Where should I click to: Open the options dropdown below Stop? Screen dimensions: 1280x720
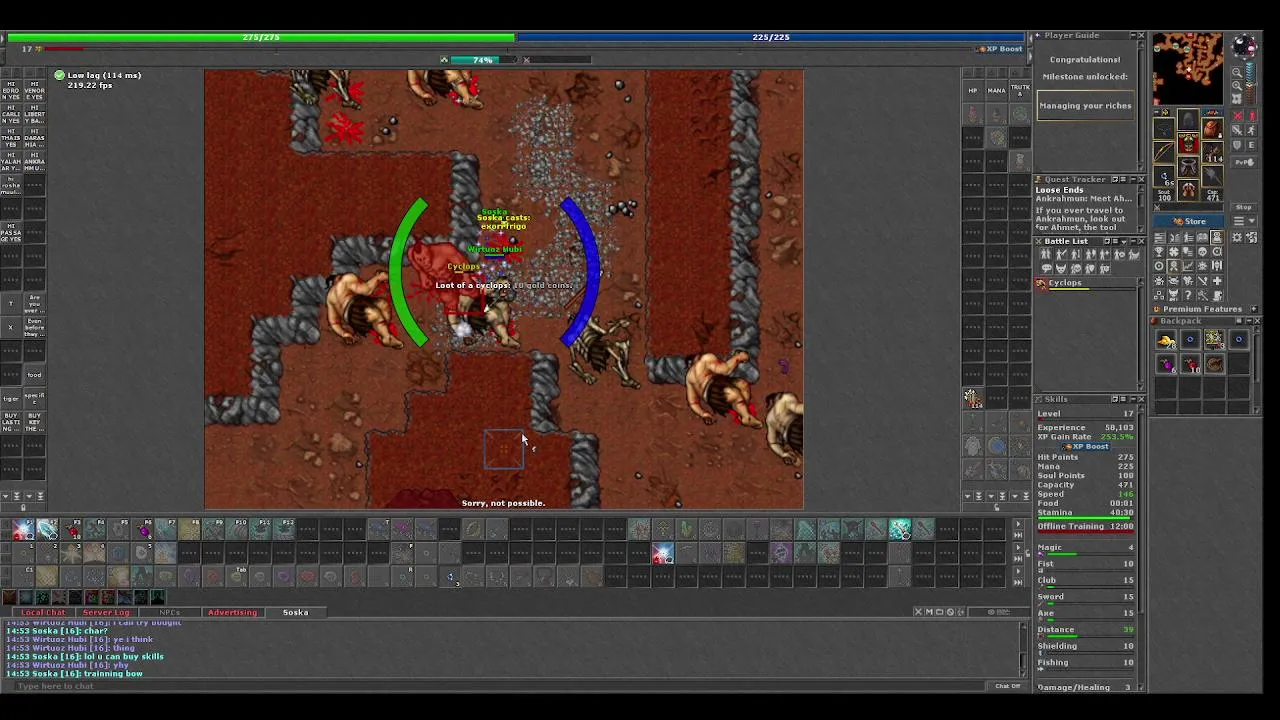click(1243, 221)
